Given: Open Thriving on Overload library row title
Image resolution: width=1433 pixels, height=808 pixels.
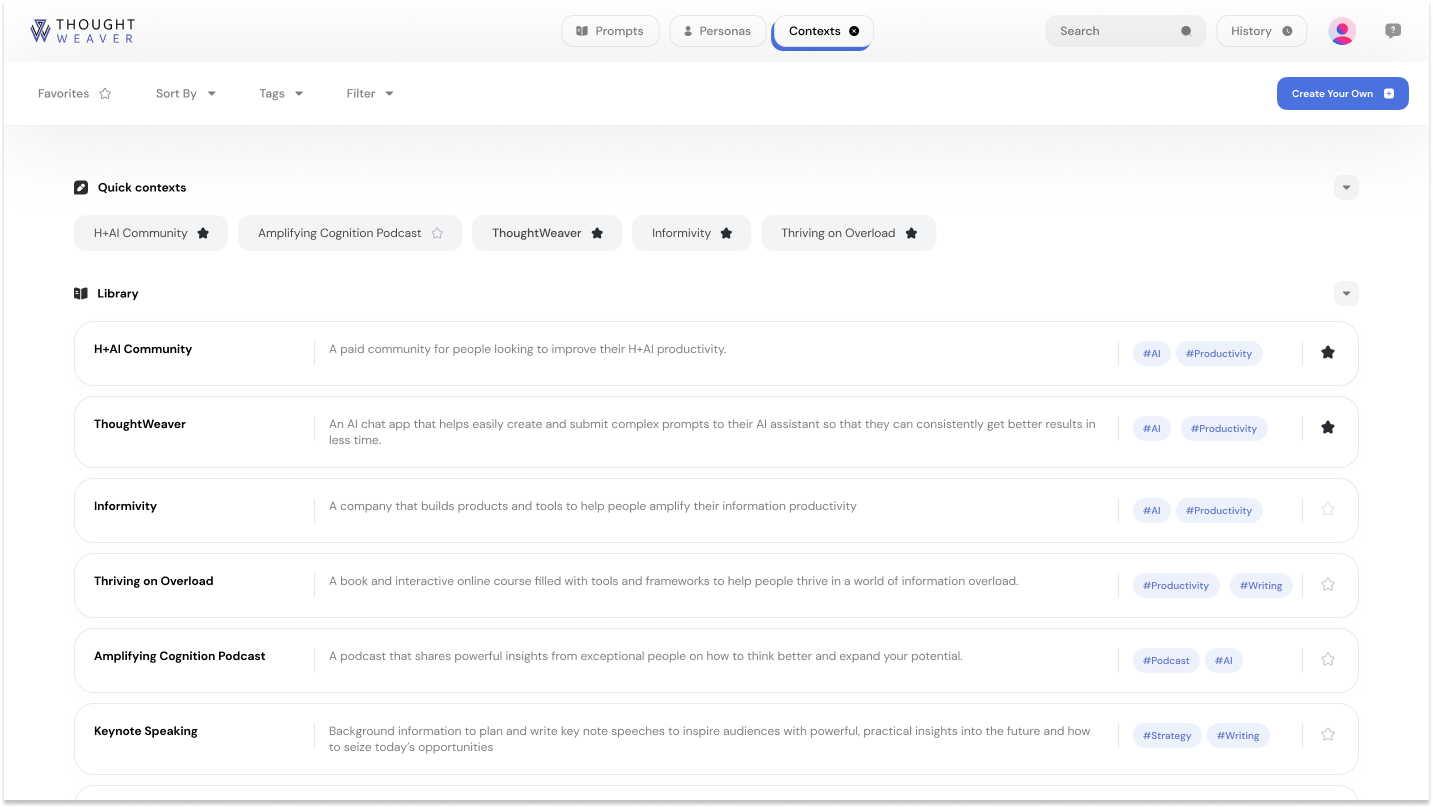Looking at the screenshot, I should (x=154, y=581).
